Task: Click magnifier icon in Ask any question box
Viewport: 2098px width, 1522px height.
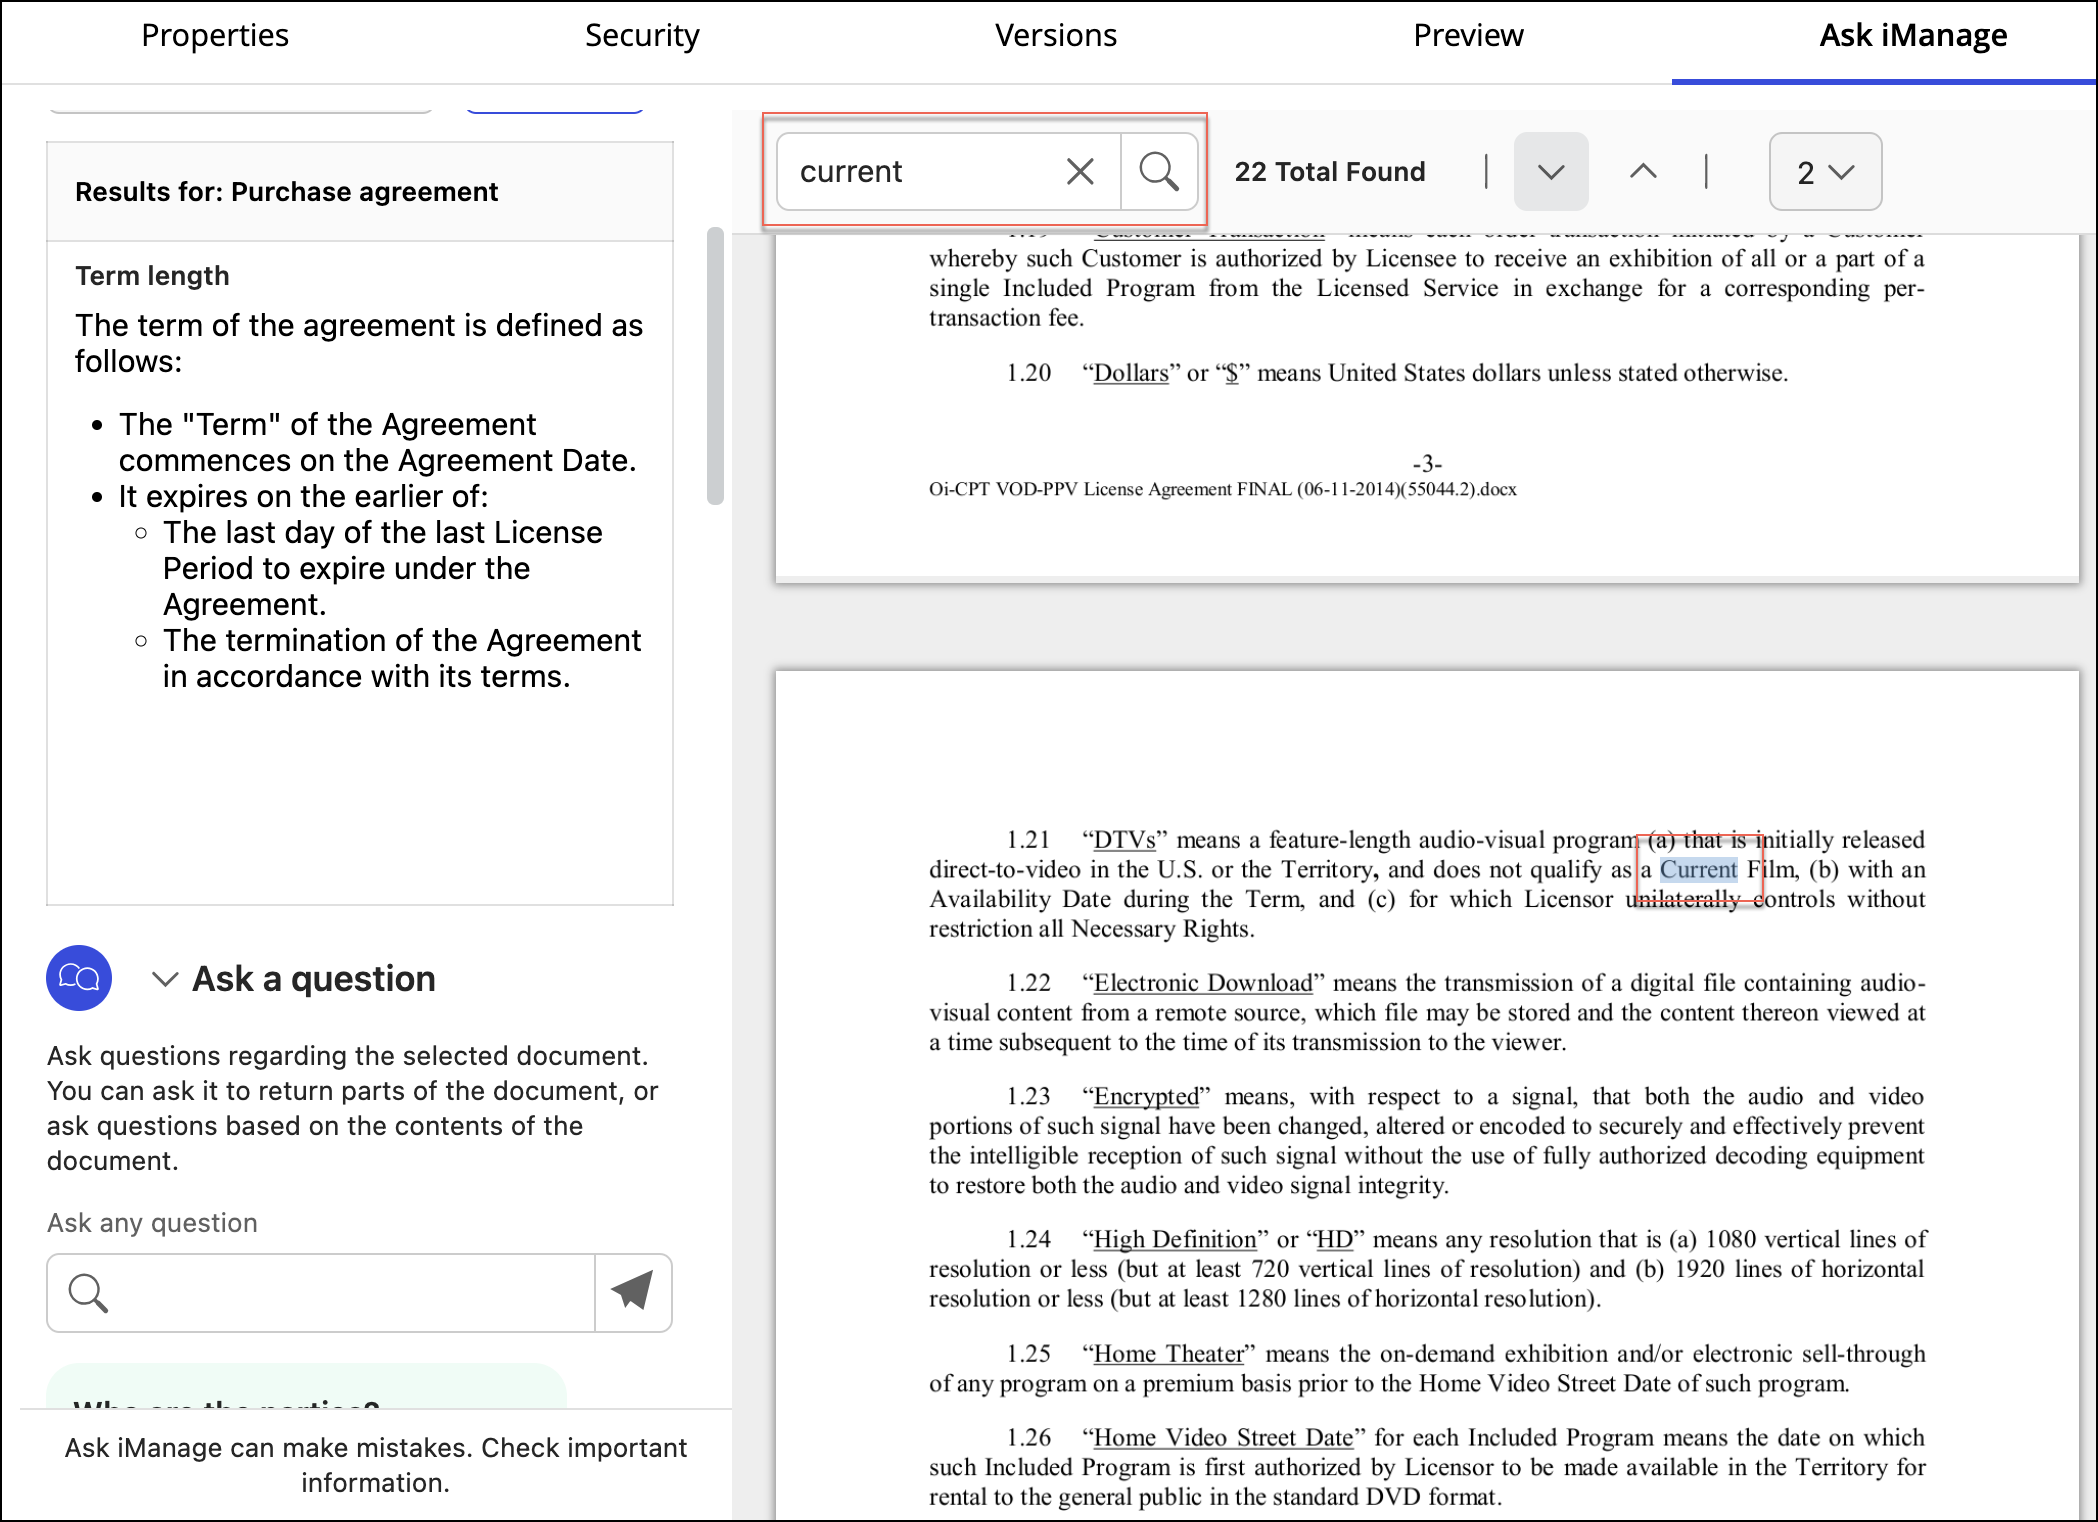Action: [88, 1292]
